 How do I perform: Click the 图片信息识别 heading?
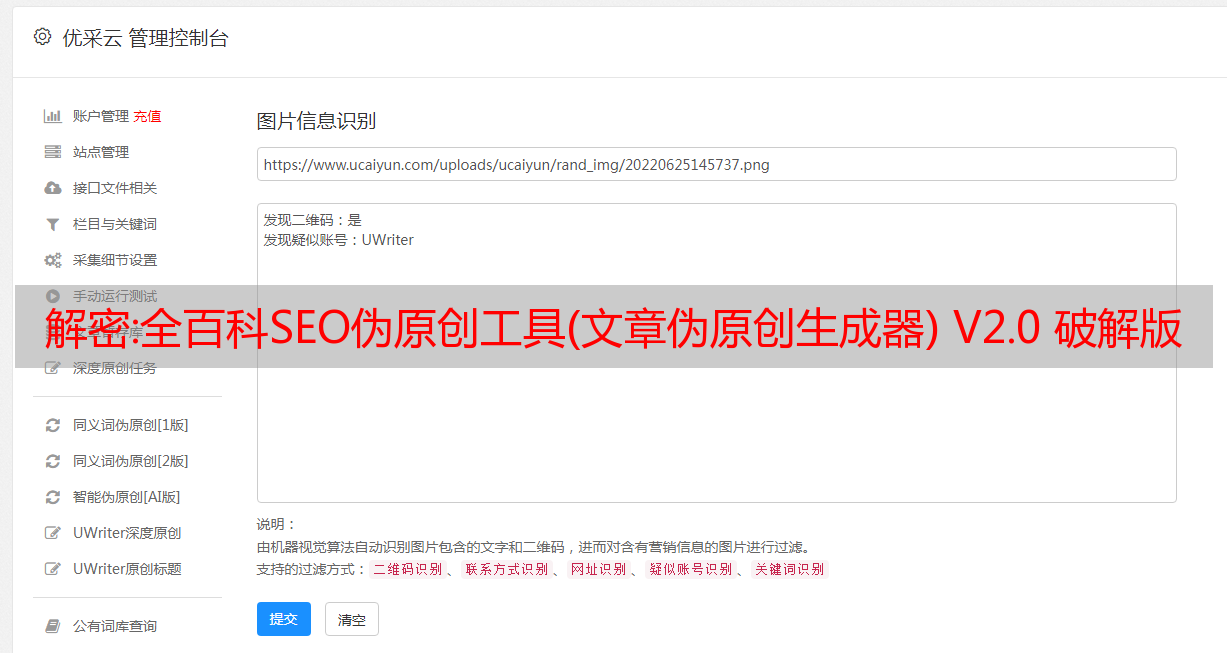click(316, 121)
